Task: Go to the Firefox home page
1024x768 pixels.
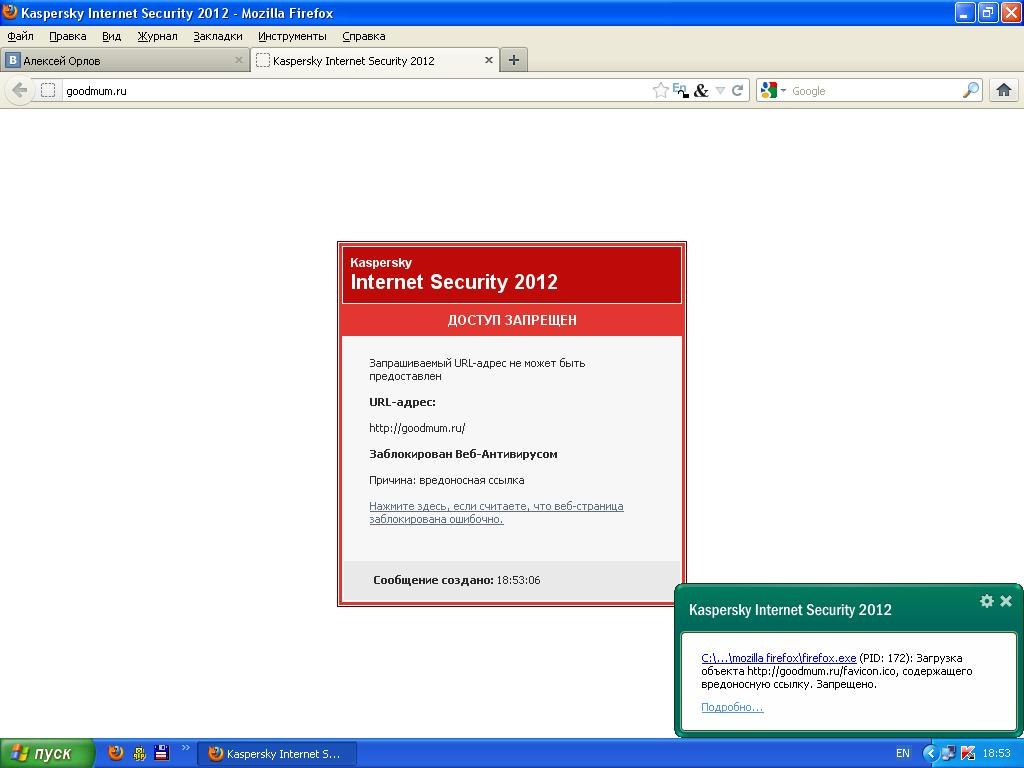Action: click(x=1004, y=90)
